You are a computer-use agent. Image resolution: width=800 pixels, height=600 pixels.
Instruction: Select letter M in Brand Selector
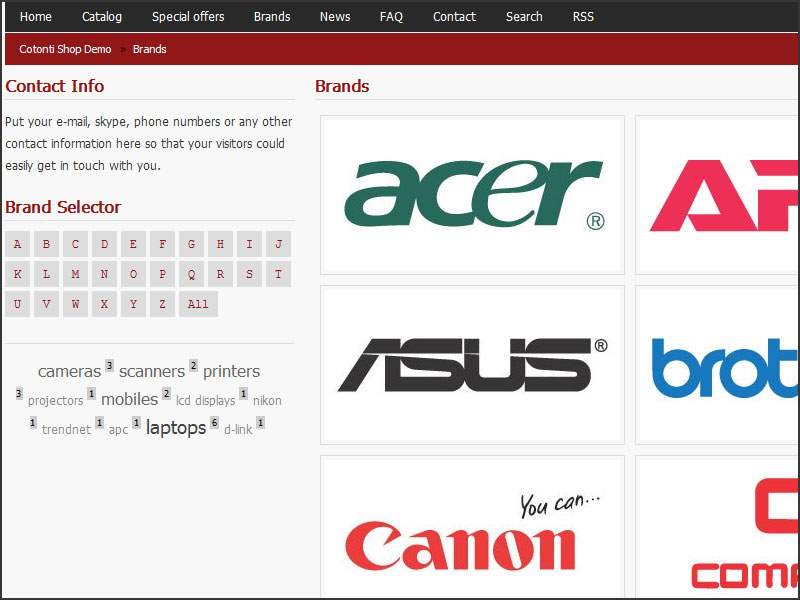76,275
